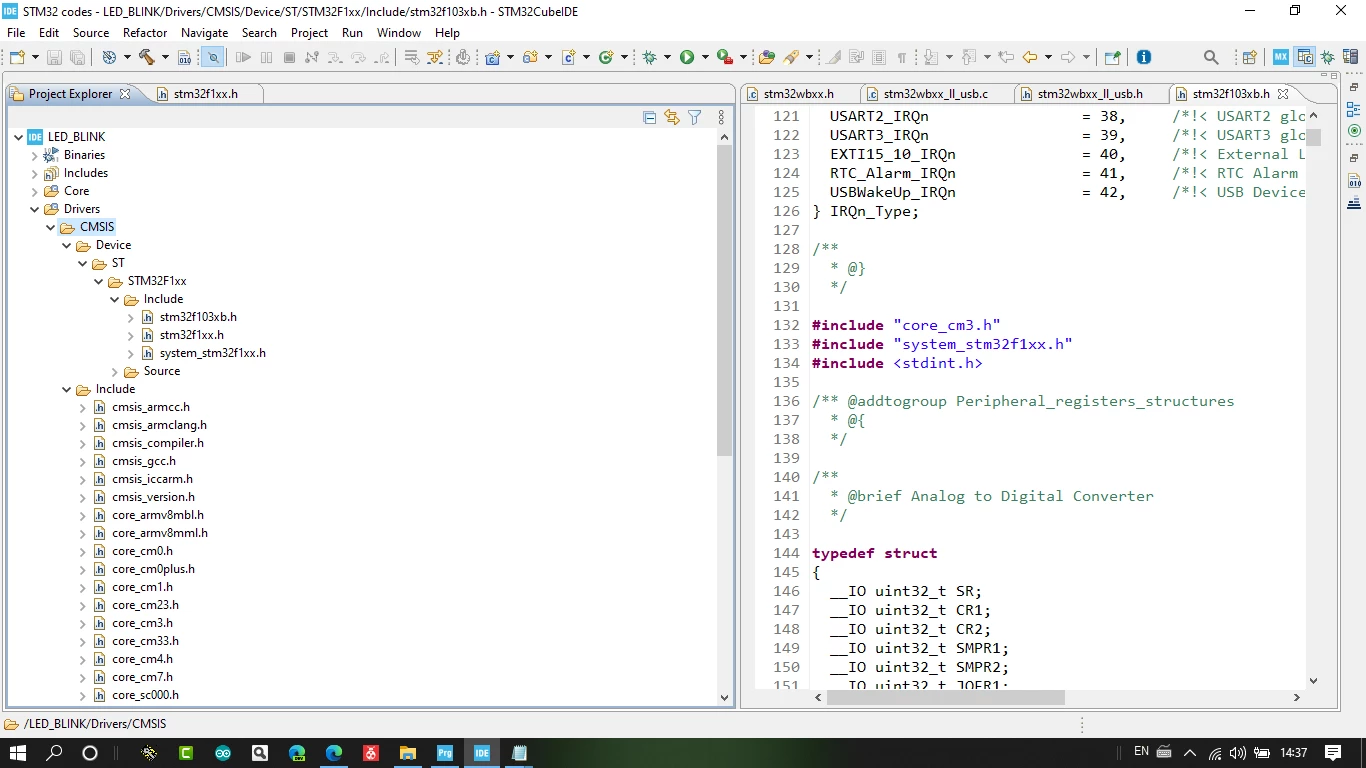Collapse the LED_BLINK project node
Screen dimensions: 1366x768
tap(19, 137)
